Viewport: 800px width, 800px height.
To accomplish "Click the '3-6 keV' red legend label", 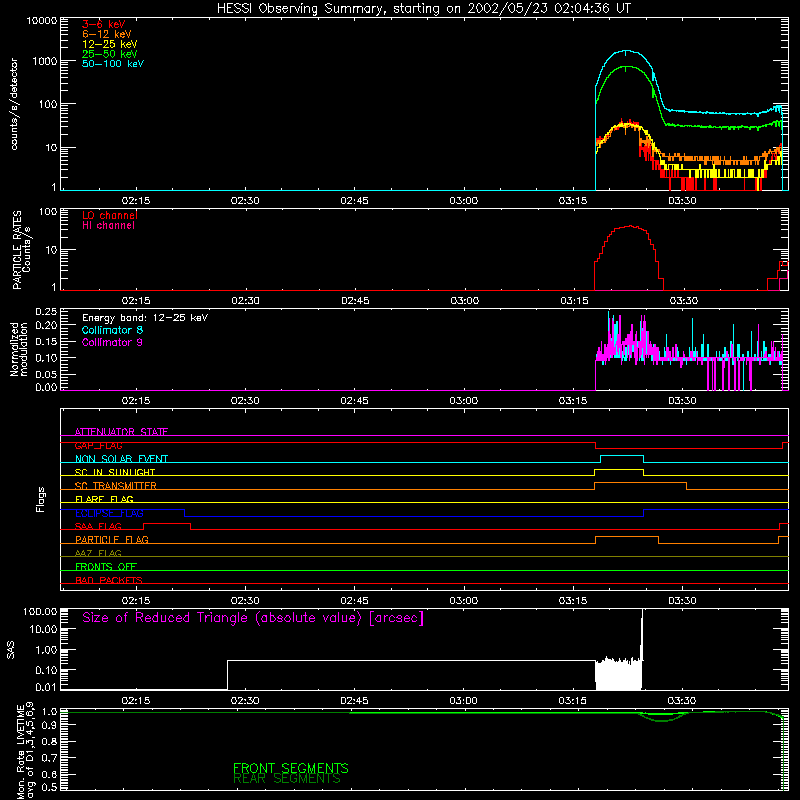I will coord(104,24).
